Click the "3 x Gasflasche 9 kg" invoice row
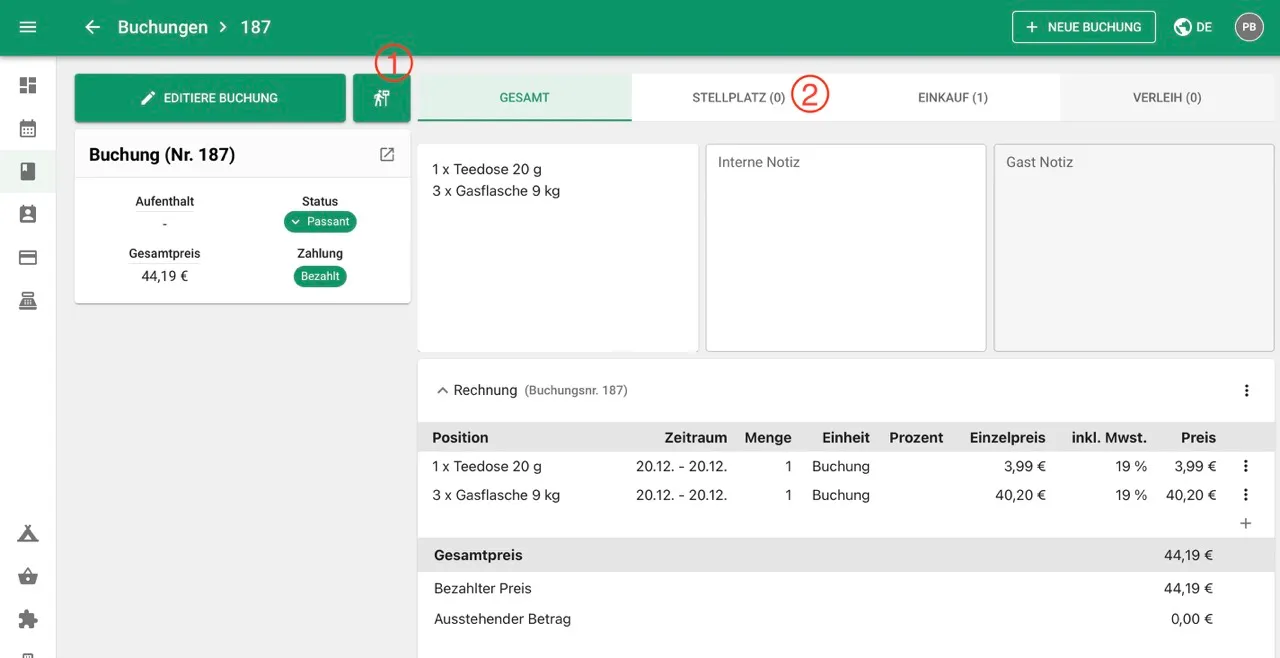 (846, 495)
